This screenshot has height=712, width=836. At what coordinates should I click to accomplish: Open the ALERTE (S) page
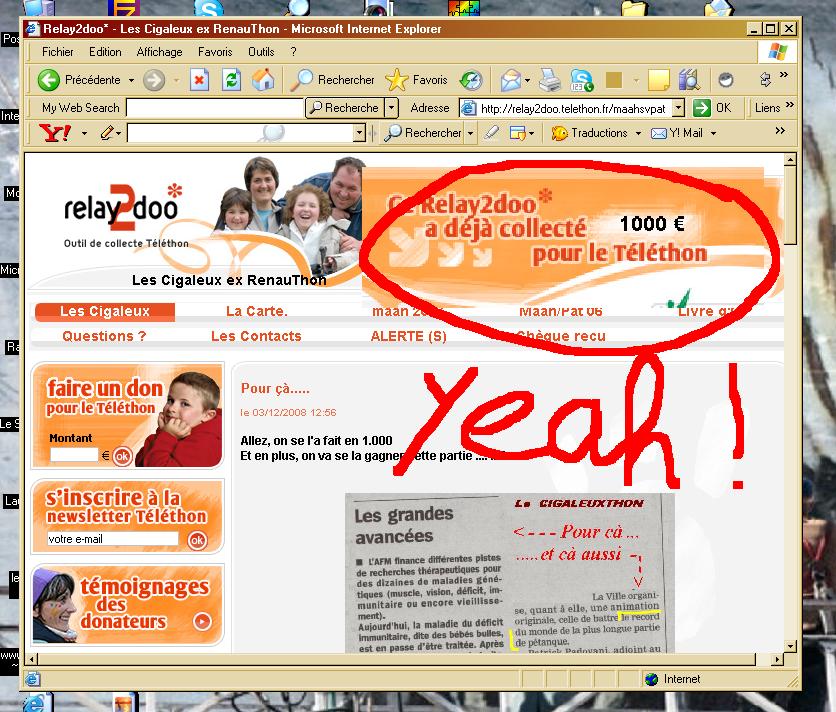pyautogui.click(x=408, y=337)
